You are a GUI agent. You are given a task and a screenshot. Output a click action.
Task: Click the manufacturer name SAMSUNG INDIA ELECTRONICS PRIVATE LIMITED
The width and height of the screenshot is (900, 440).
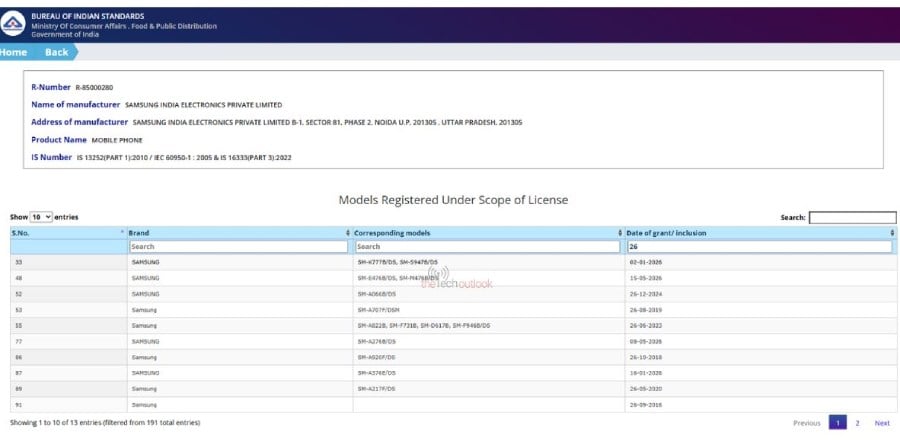204,105
